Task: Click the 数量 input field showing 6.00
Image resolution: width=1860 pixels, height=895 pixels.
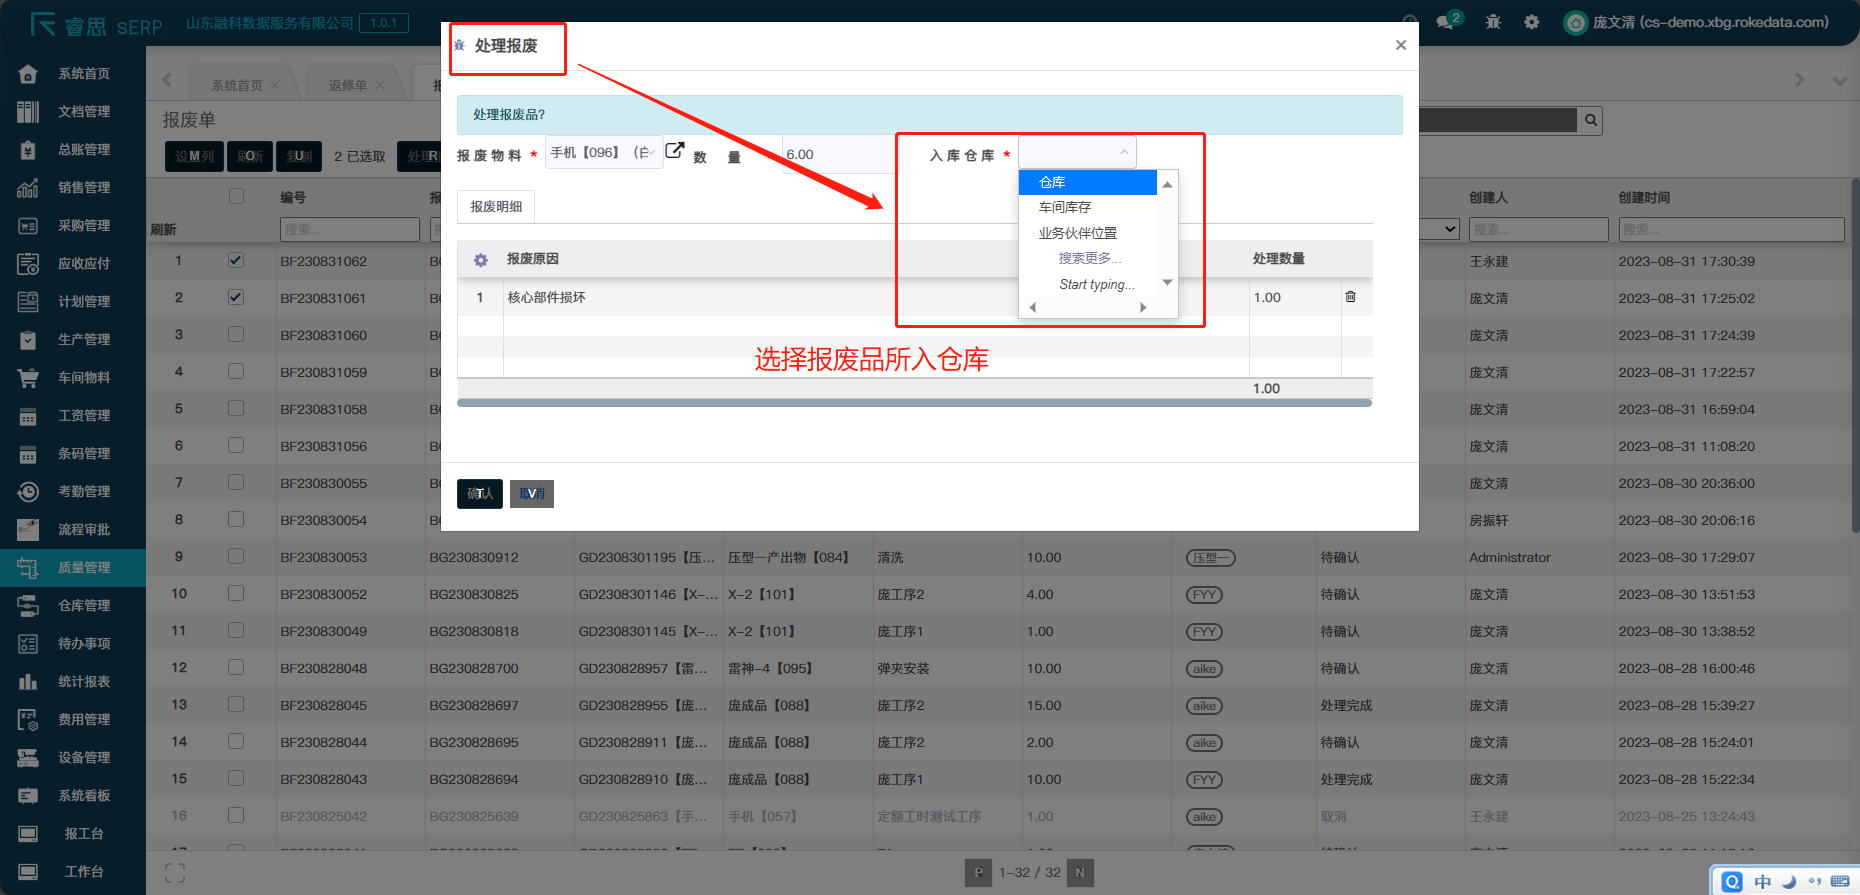Action: coord(837,154)
